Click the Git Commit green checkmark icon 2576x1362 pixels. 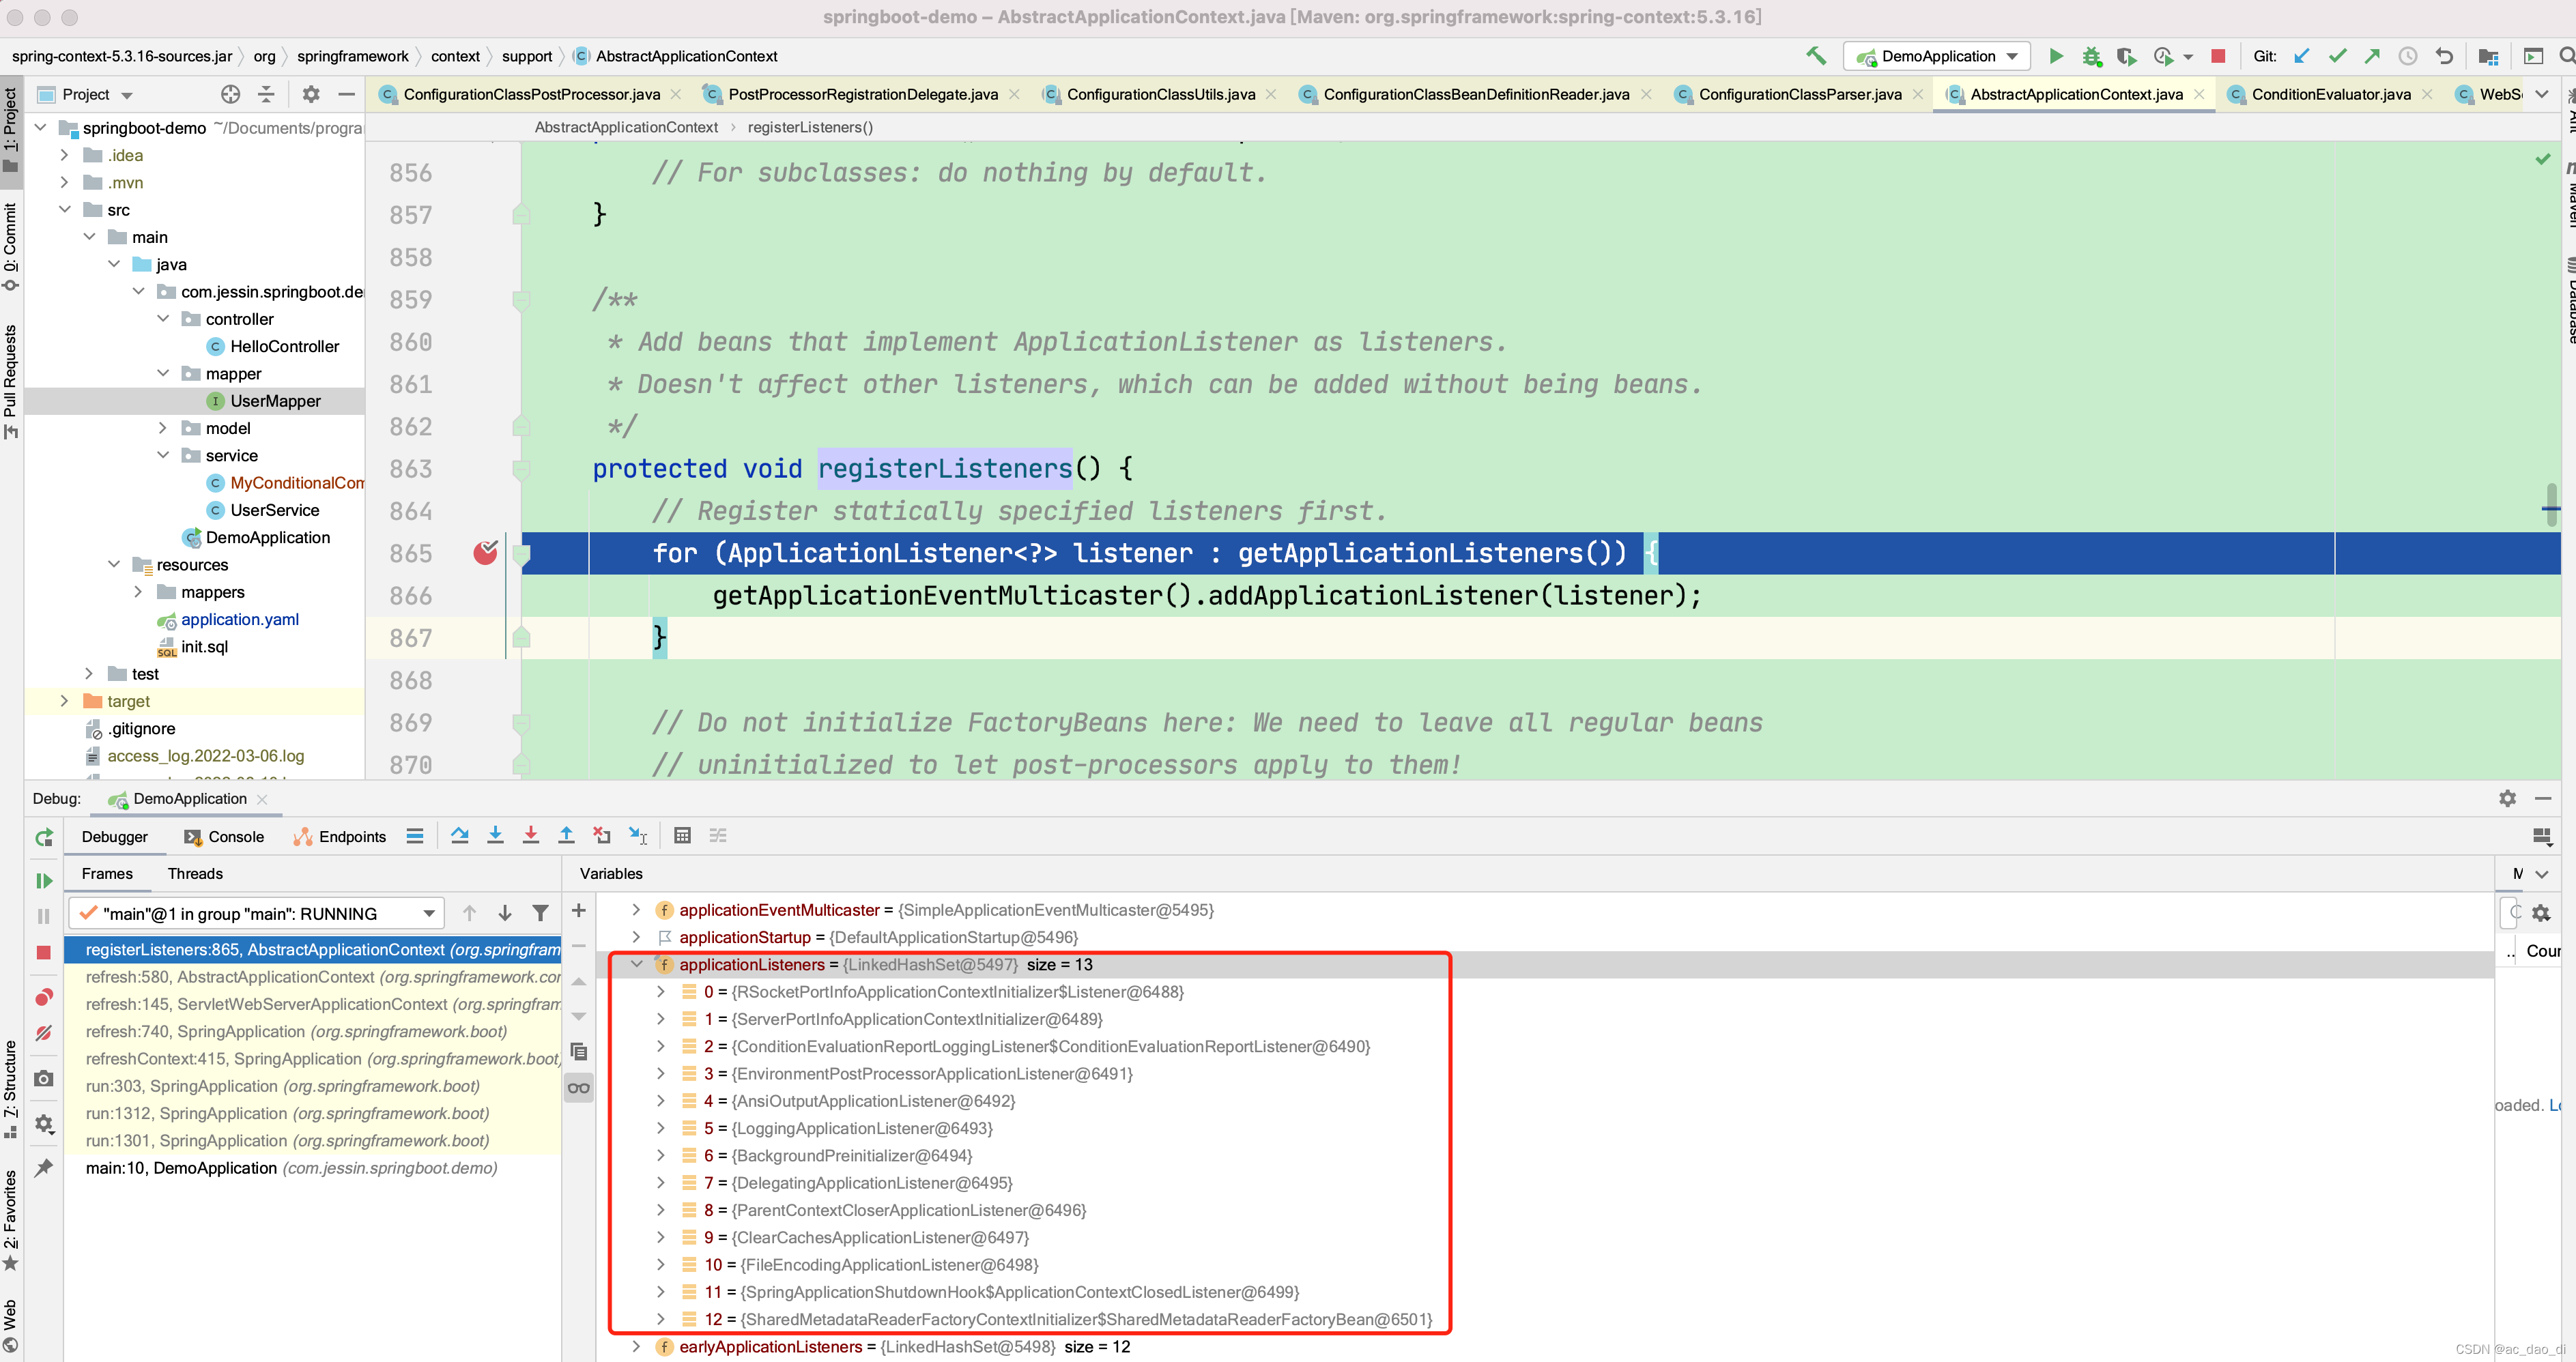[2337, 56]
